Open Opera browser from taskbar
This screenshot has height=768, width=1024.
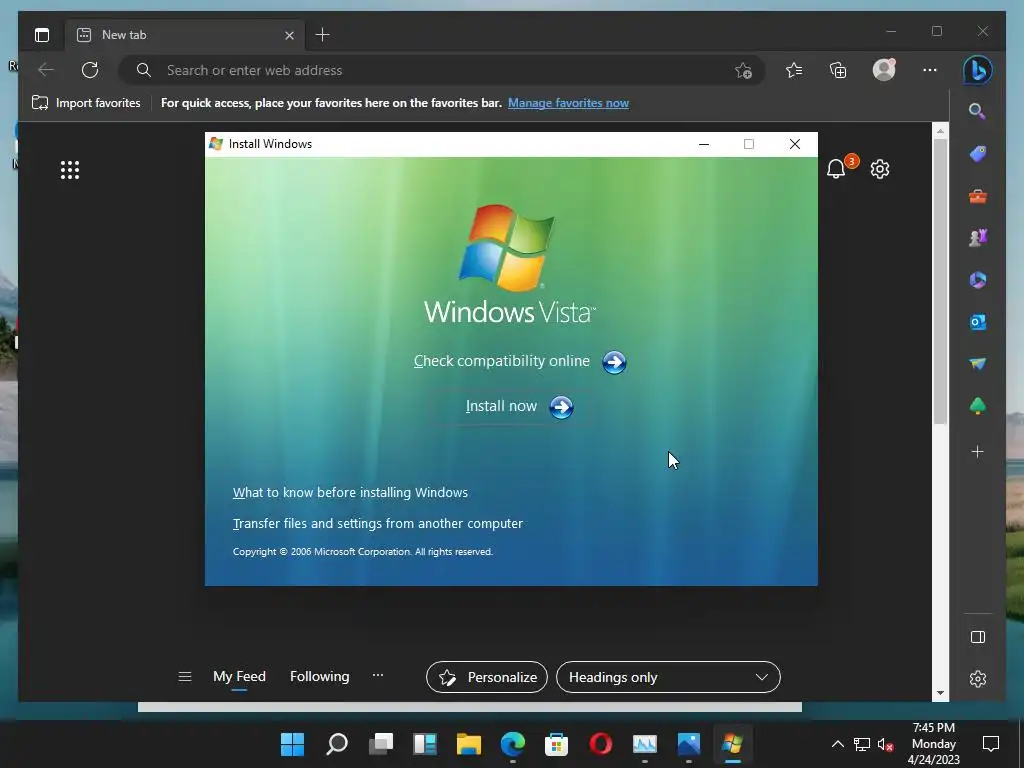pyautogui.click(x=600, y=744)
